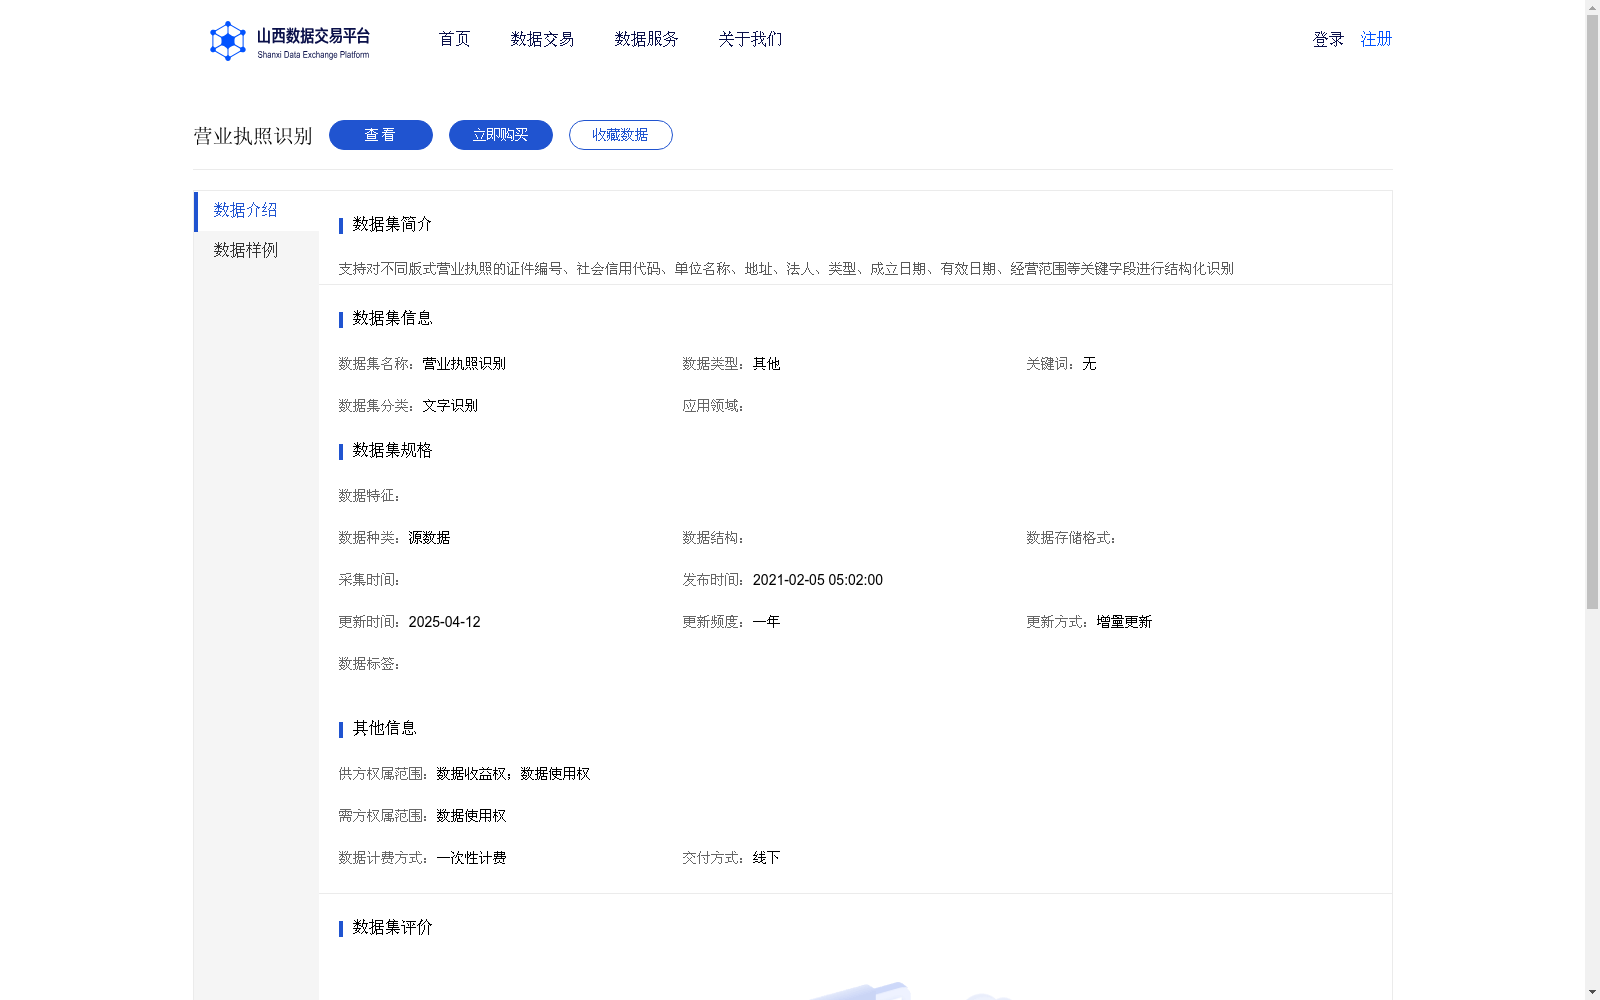
Task: Open the 关于我们 menu item
Action: pyautogui.click(x=750, y=39)
